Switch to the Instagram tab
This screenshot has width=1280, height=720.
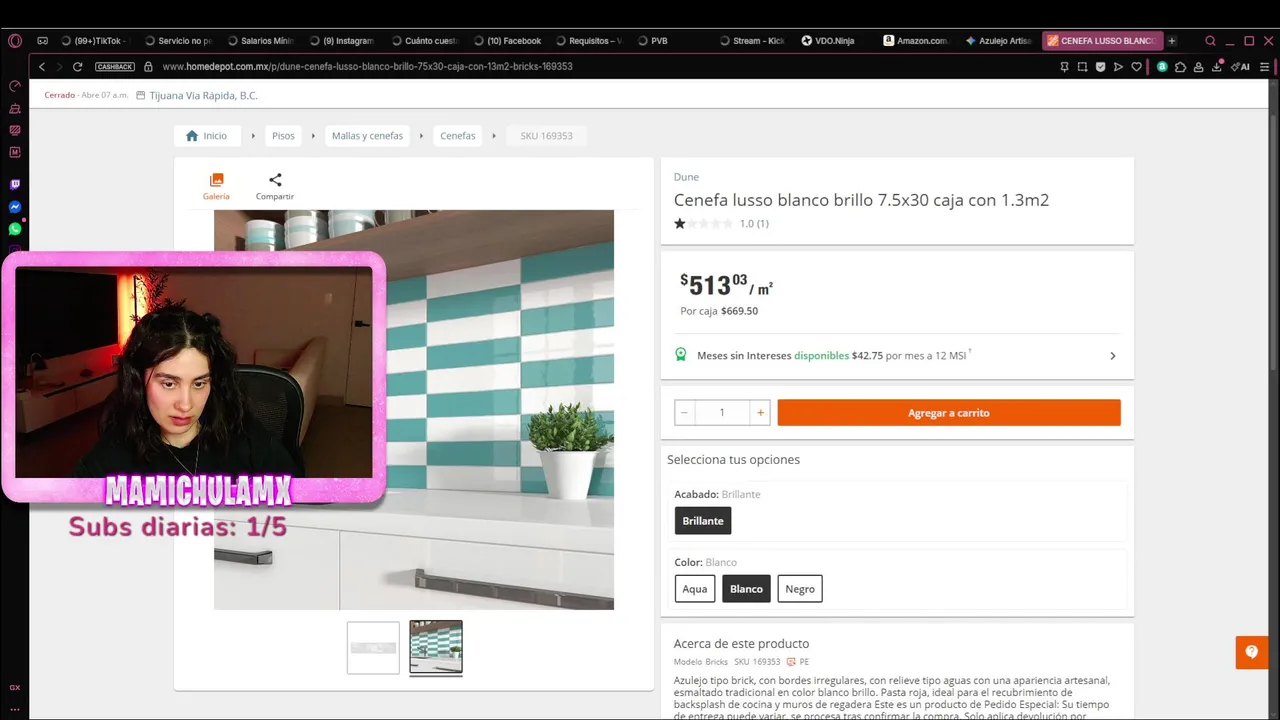tap(341, 41)
